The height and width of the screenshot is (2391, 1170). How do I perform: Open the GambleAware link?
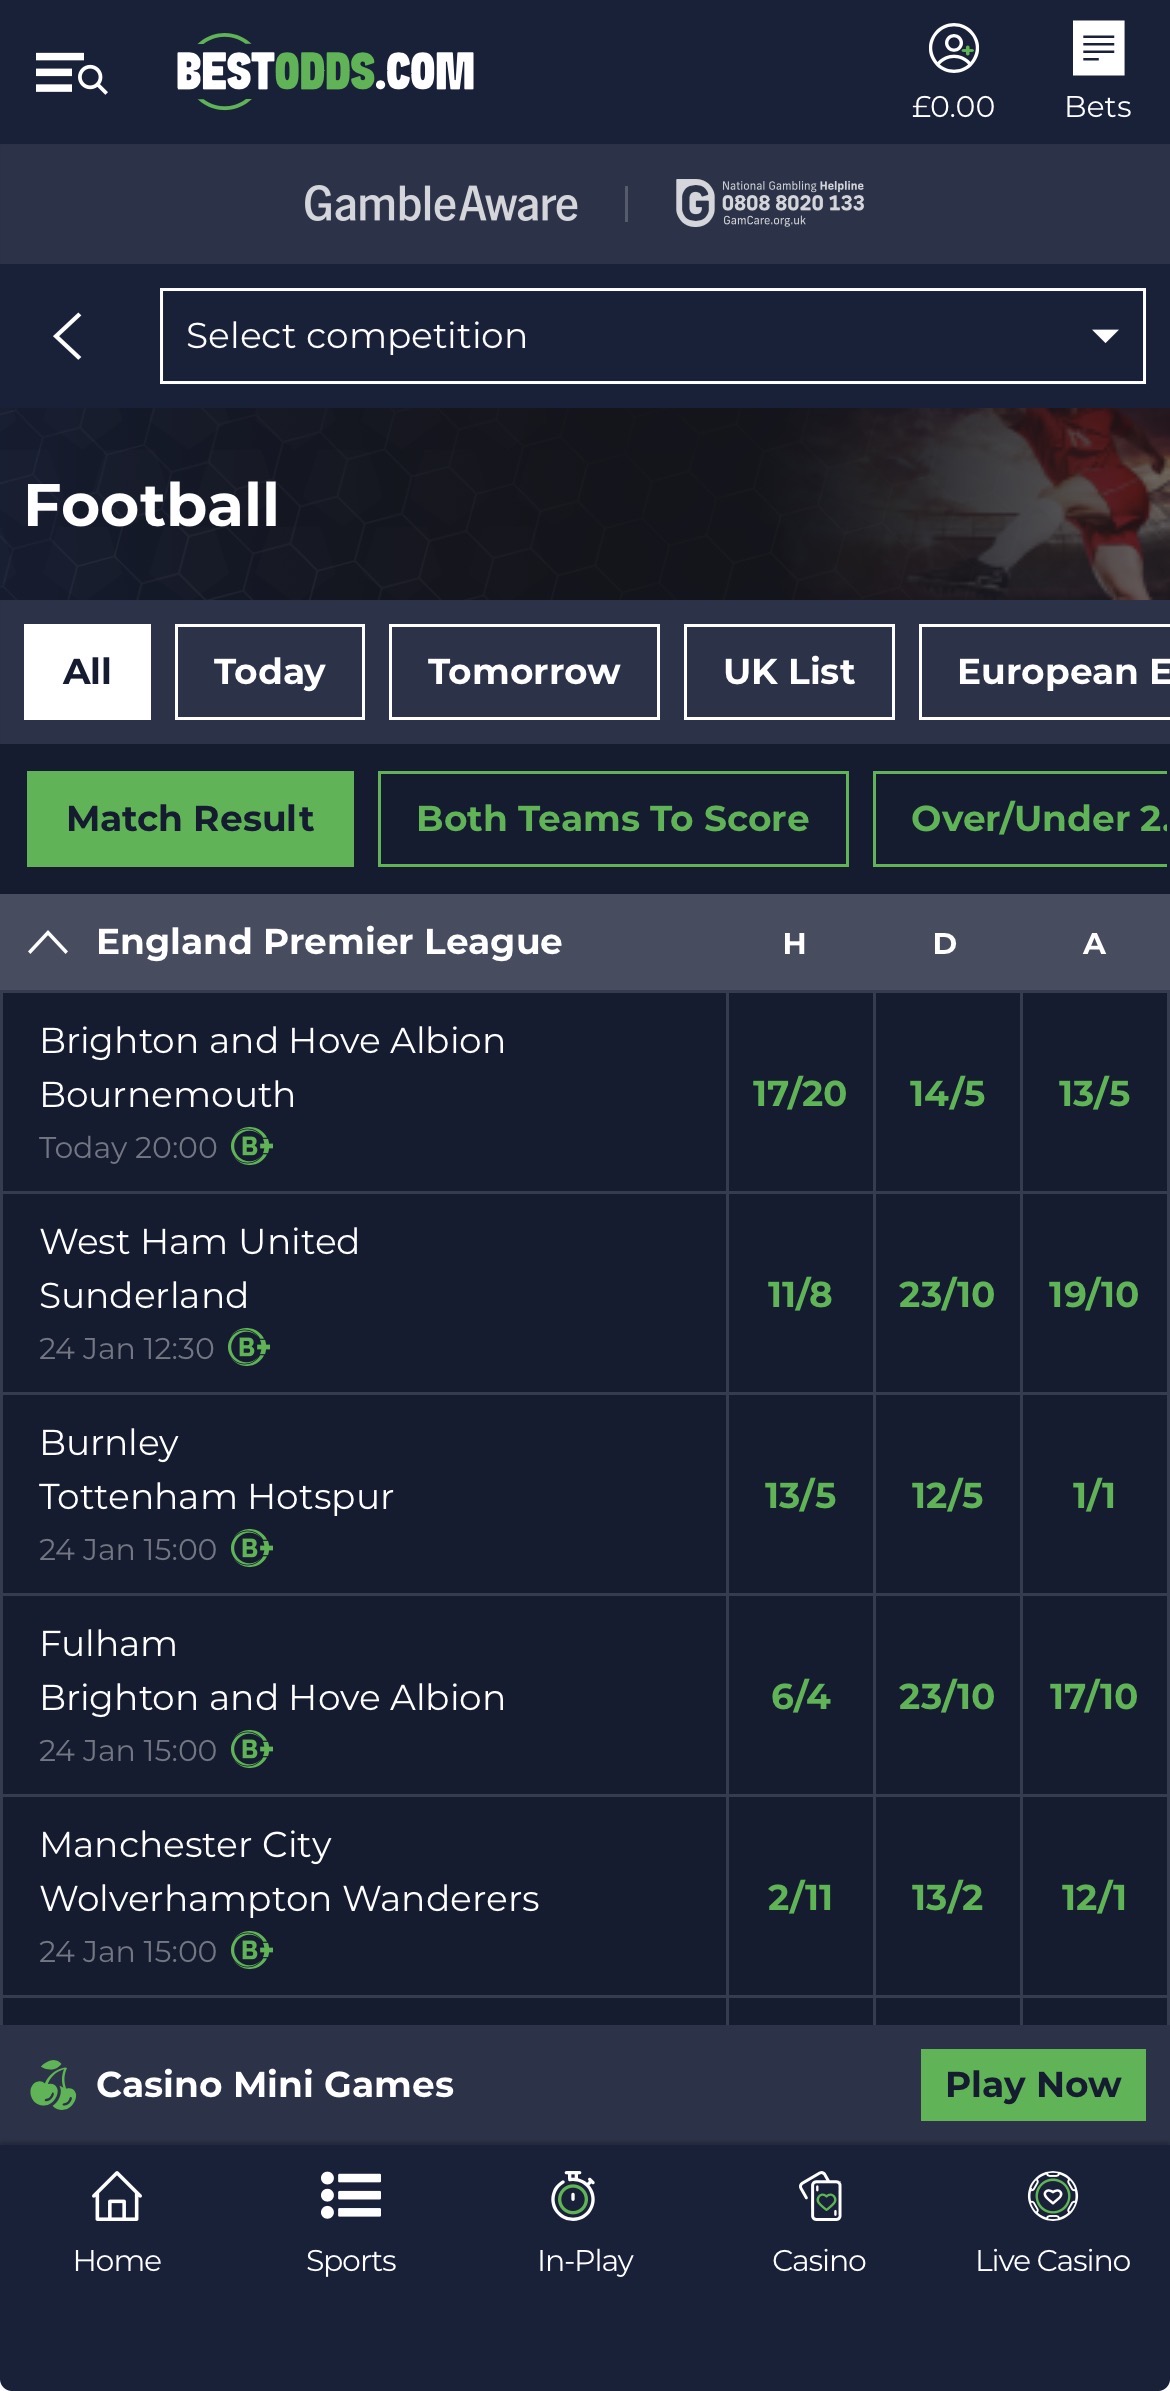[x=441, y=204]
